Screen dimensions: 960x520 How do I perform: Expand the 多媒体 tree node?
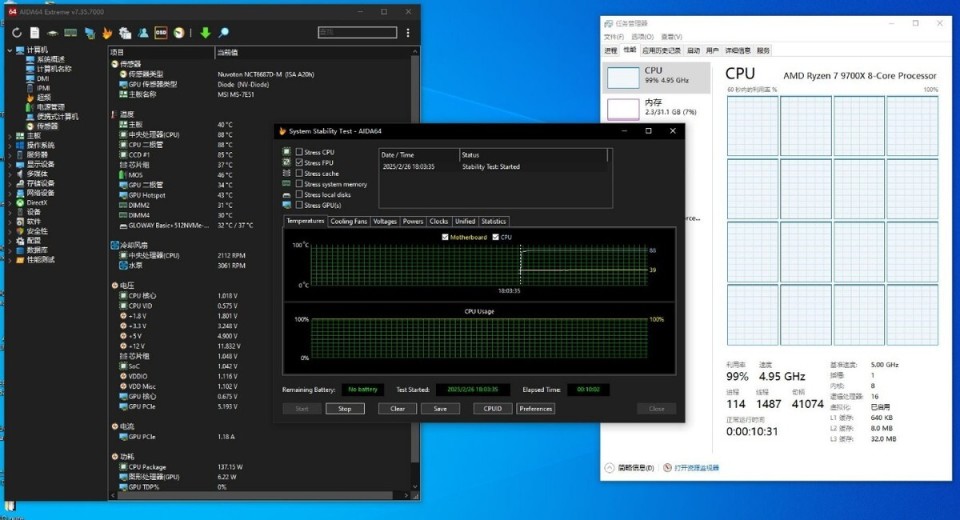coord(10,174)
